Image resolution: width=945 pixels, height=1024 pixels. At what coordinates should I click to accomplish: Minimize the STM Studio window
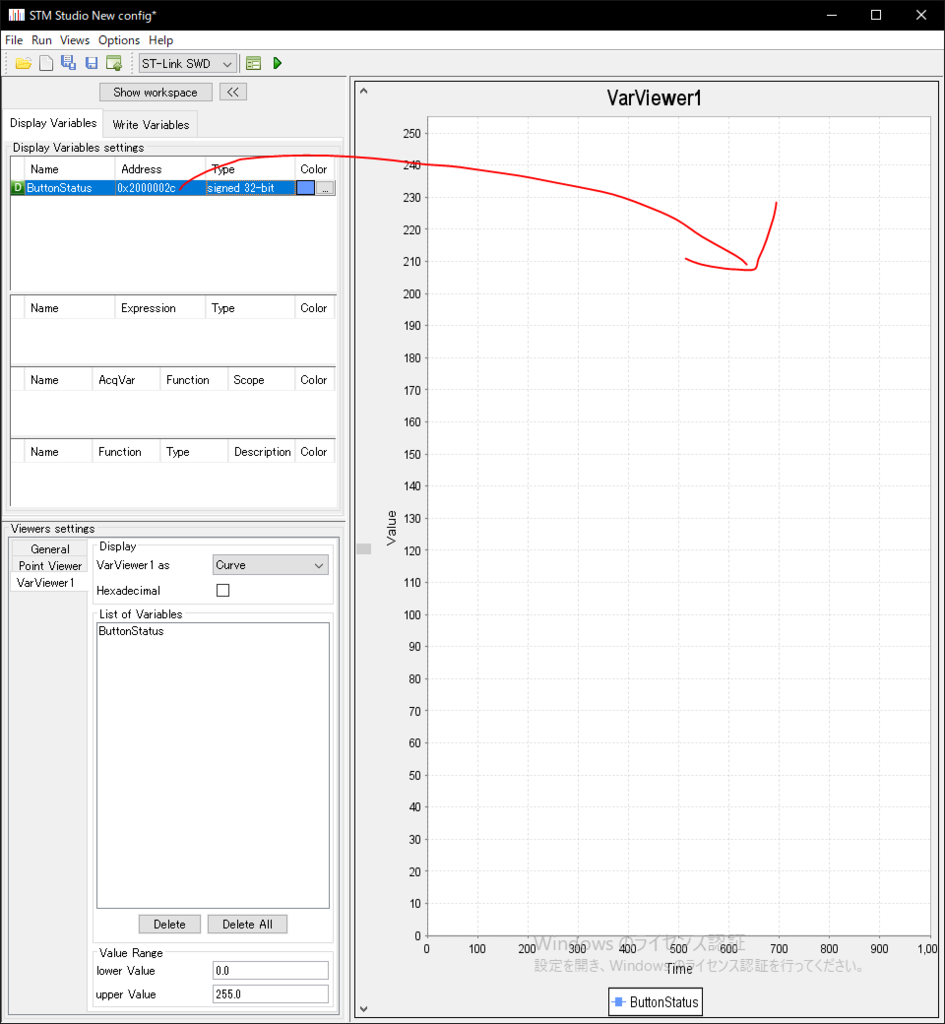[831, 15]
